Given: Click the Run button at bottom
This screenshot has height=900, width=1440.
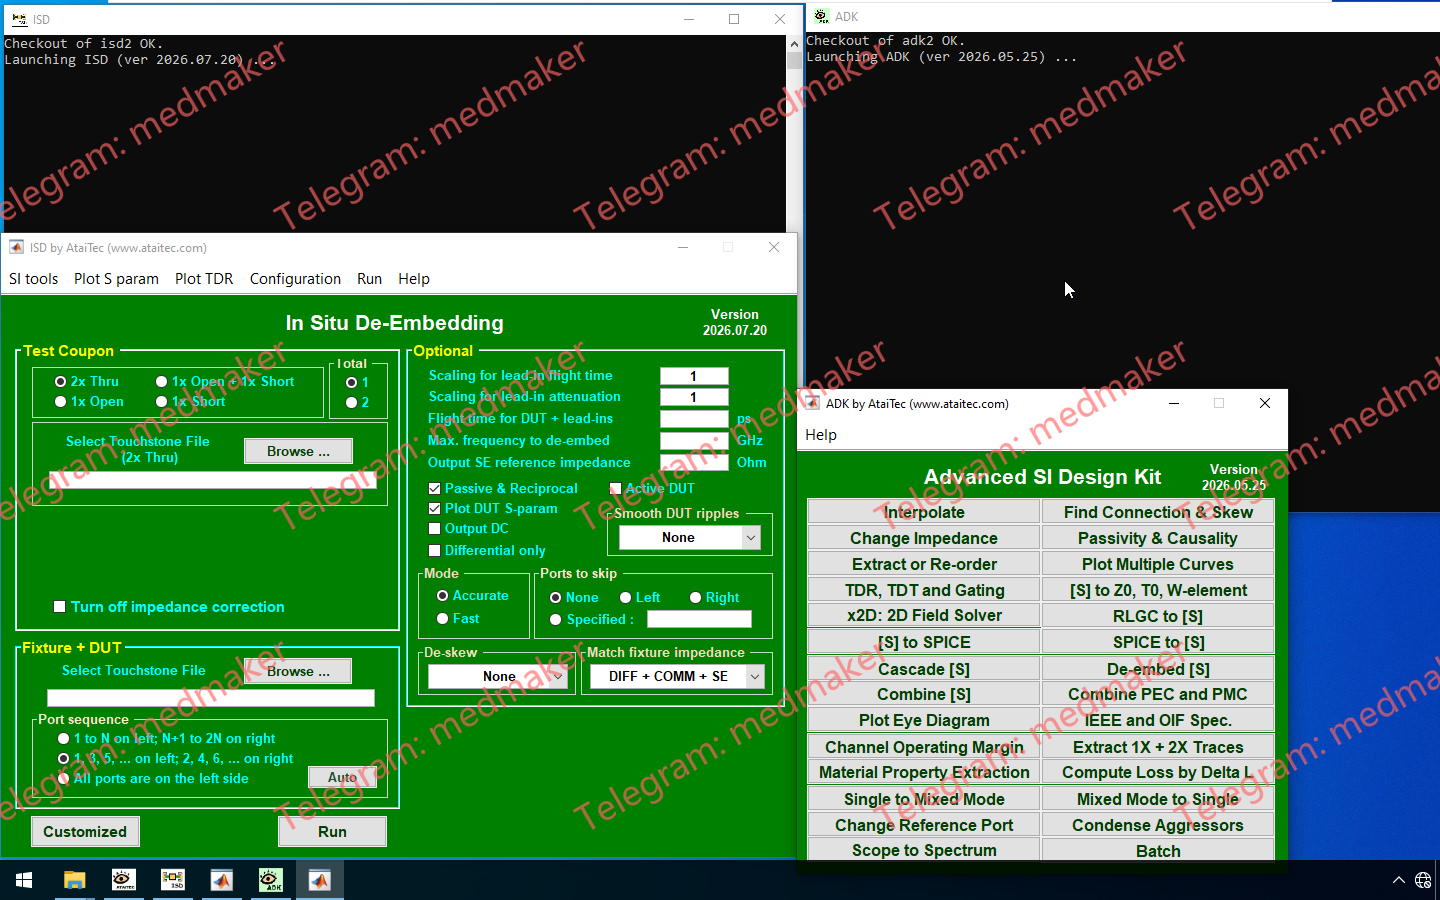Looking at the screenshot, I should 332,832.
